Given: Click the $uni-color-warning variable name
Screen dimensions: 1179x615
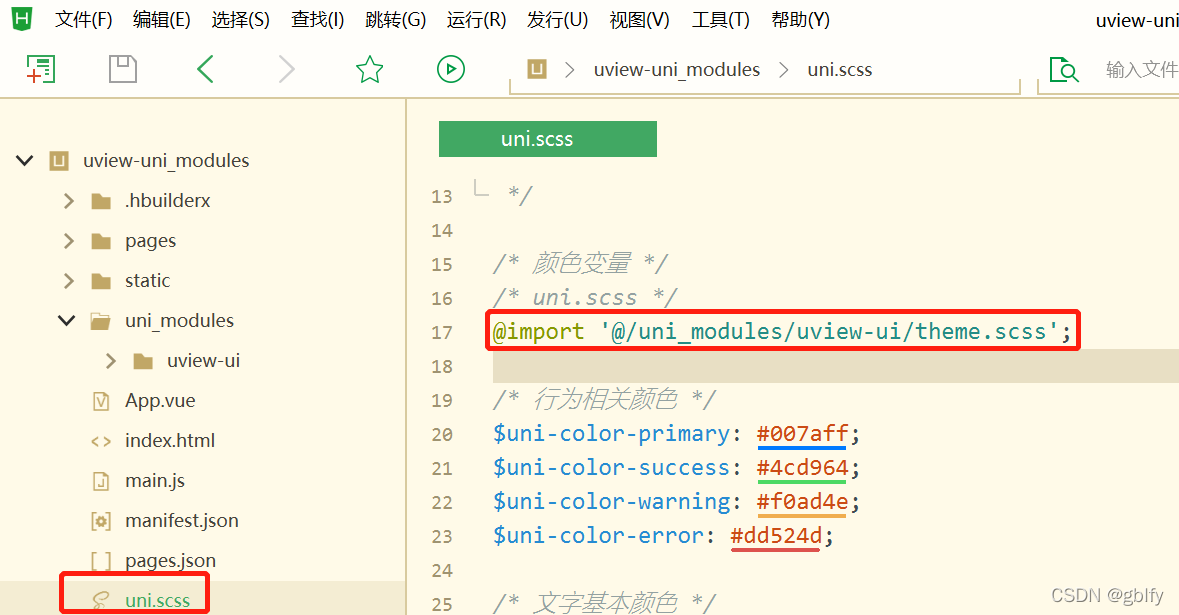Looking at the screenshot, I should 611,501.
